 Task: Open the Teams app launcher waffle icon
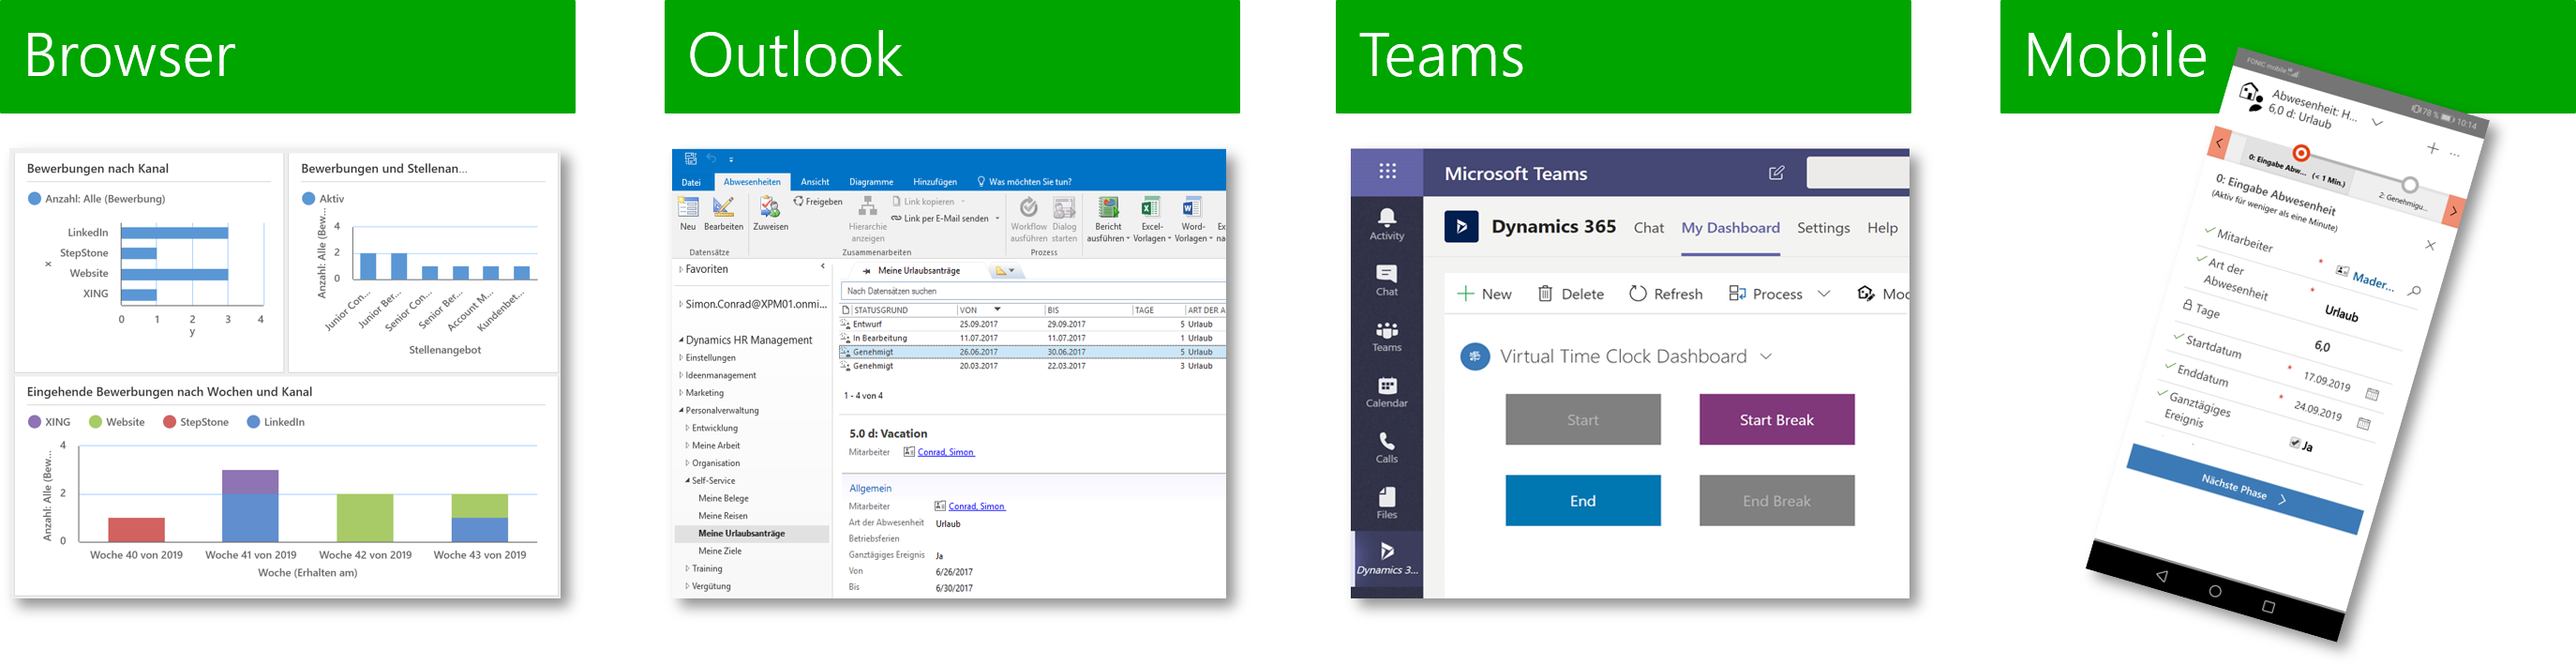[x=1387, y=171]
